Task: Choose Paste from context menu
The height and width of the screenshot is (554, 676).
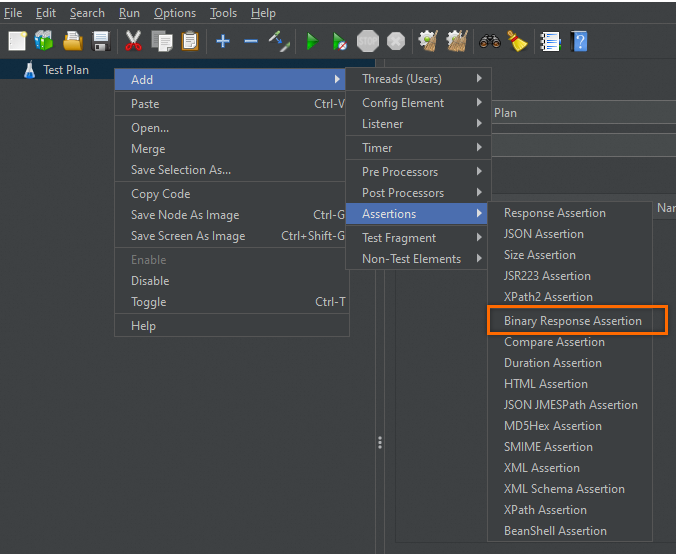Action: click(232, 104)
